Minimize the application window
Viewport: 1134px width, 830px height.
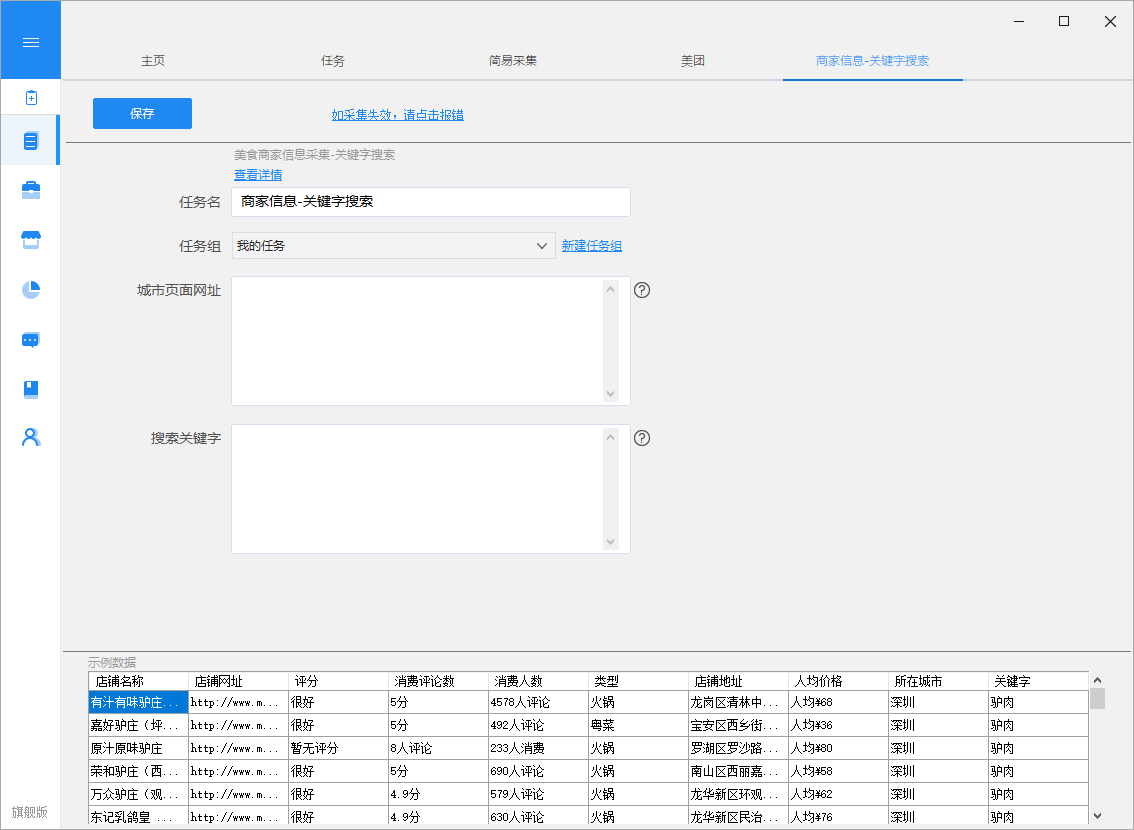point(1019,22)
